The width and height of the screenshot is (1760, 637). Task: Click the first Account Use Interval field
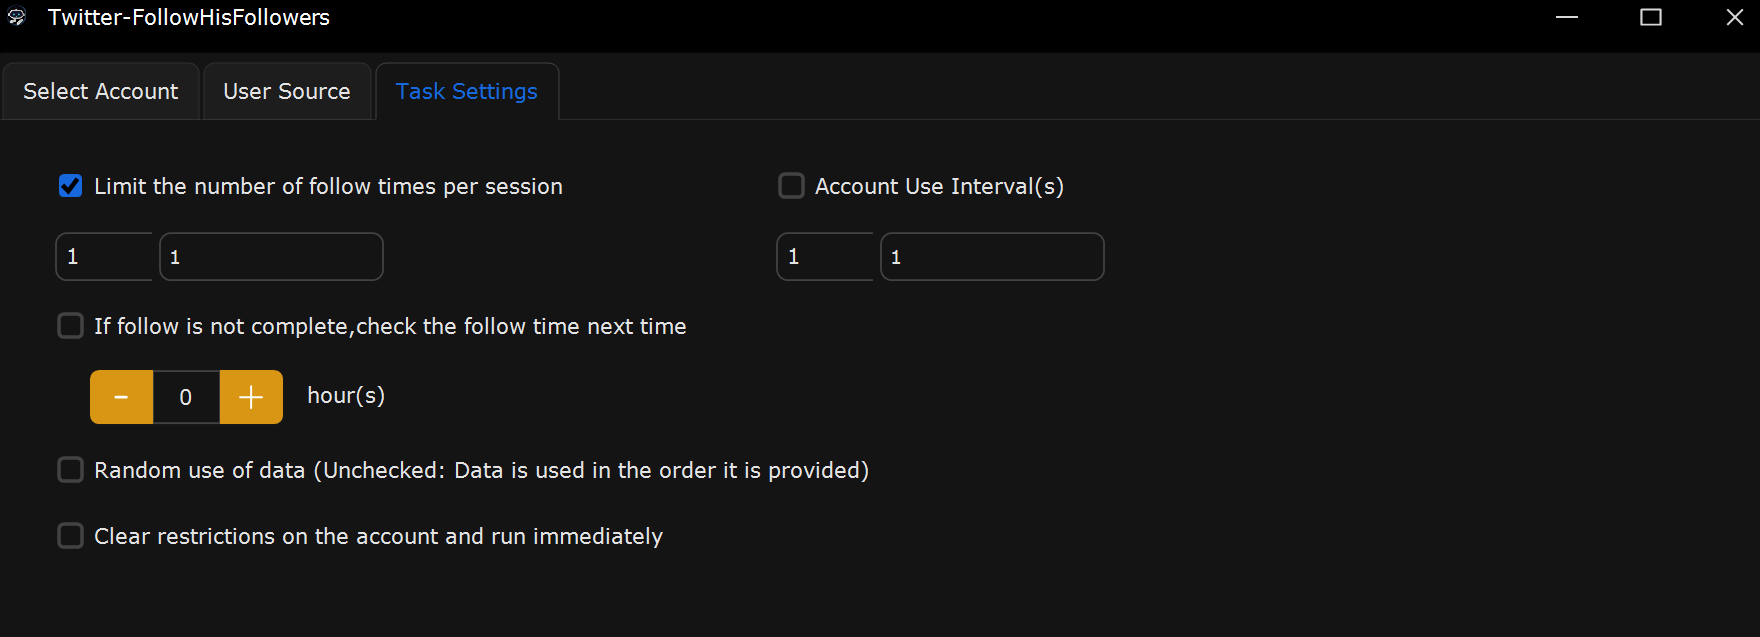(825, 257)
